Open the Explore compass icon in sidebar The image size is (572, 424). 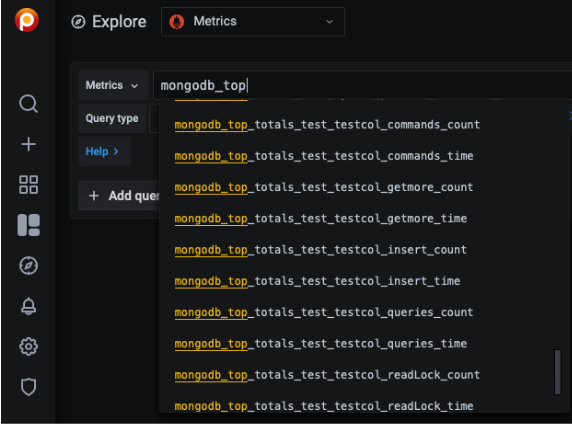click(x=28, y=265)
